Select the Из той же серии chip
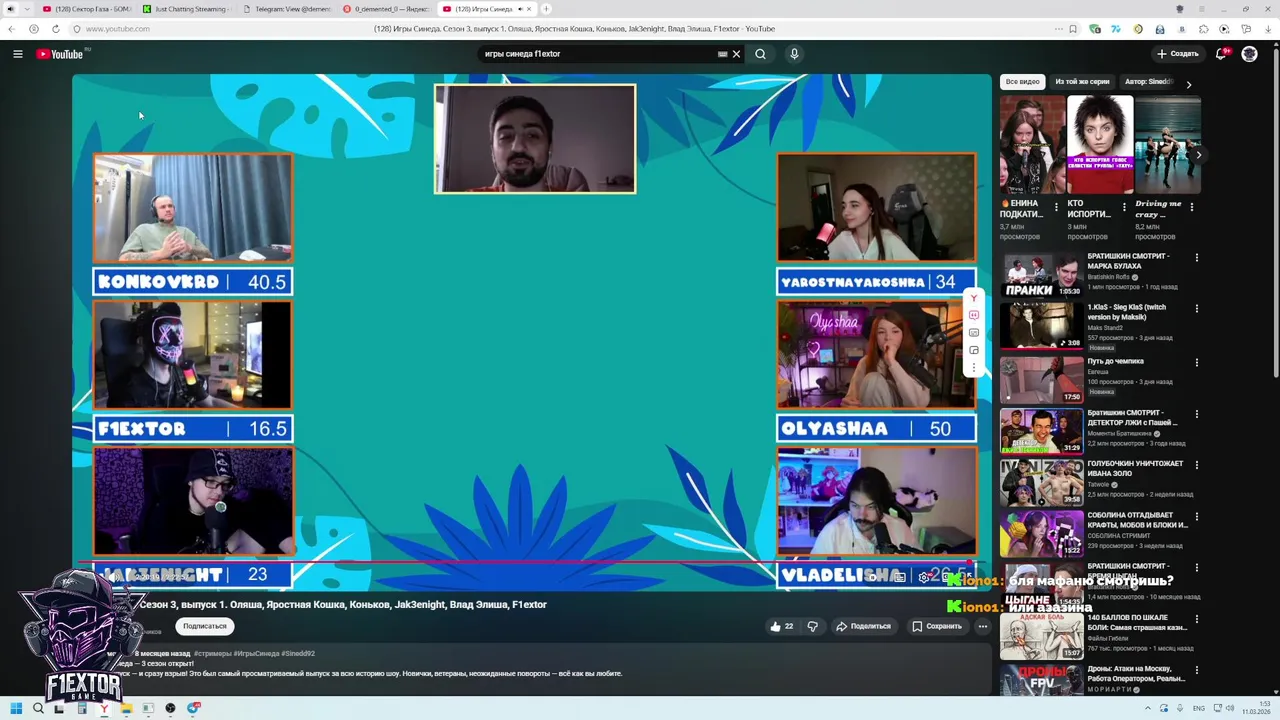Screen dimensions: 1280x720 pyautogui.click(x=1082, y=82)
